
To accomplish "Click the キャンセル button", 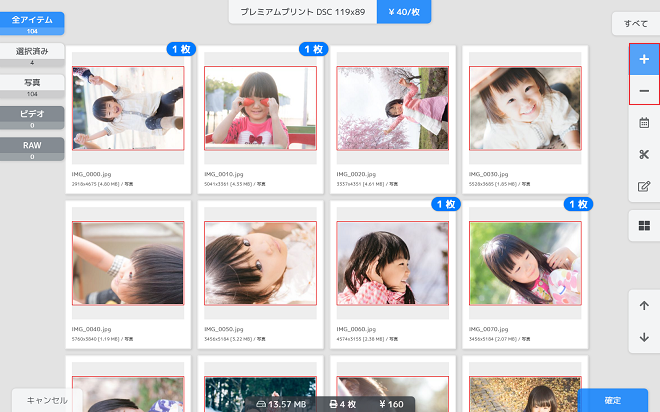I will [x=46, y=400].
